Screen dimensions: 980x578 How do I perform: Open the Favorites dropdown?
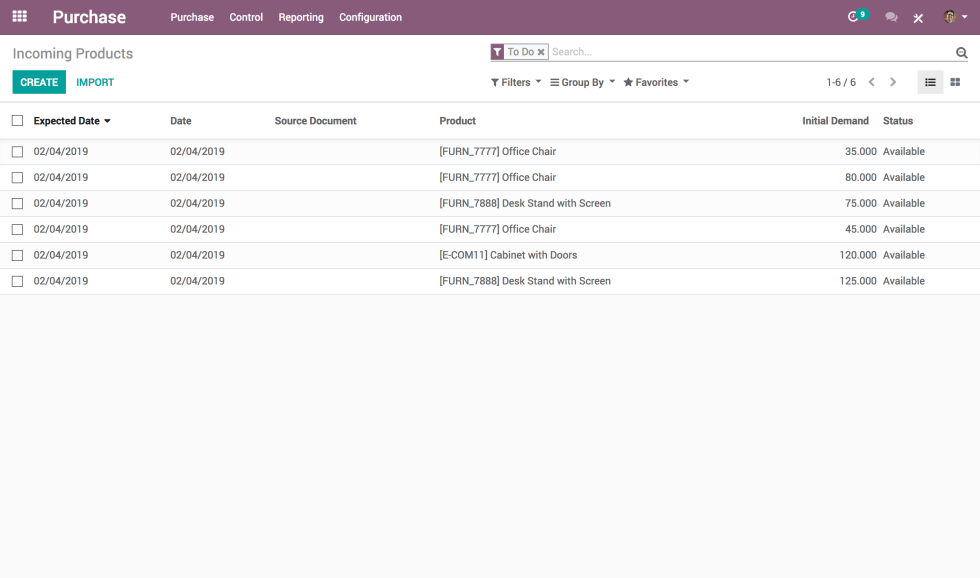pos(654,82)
